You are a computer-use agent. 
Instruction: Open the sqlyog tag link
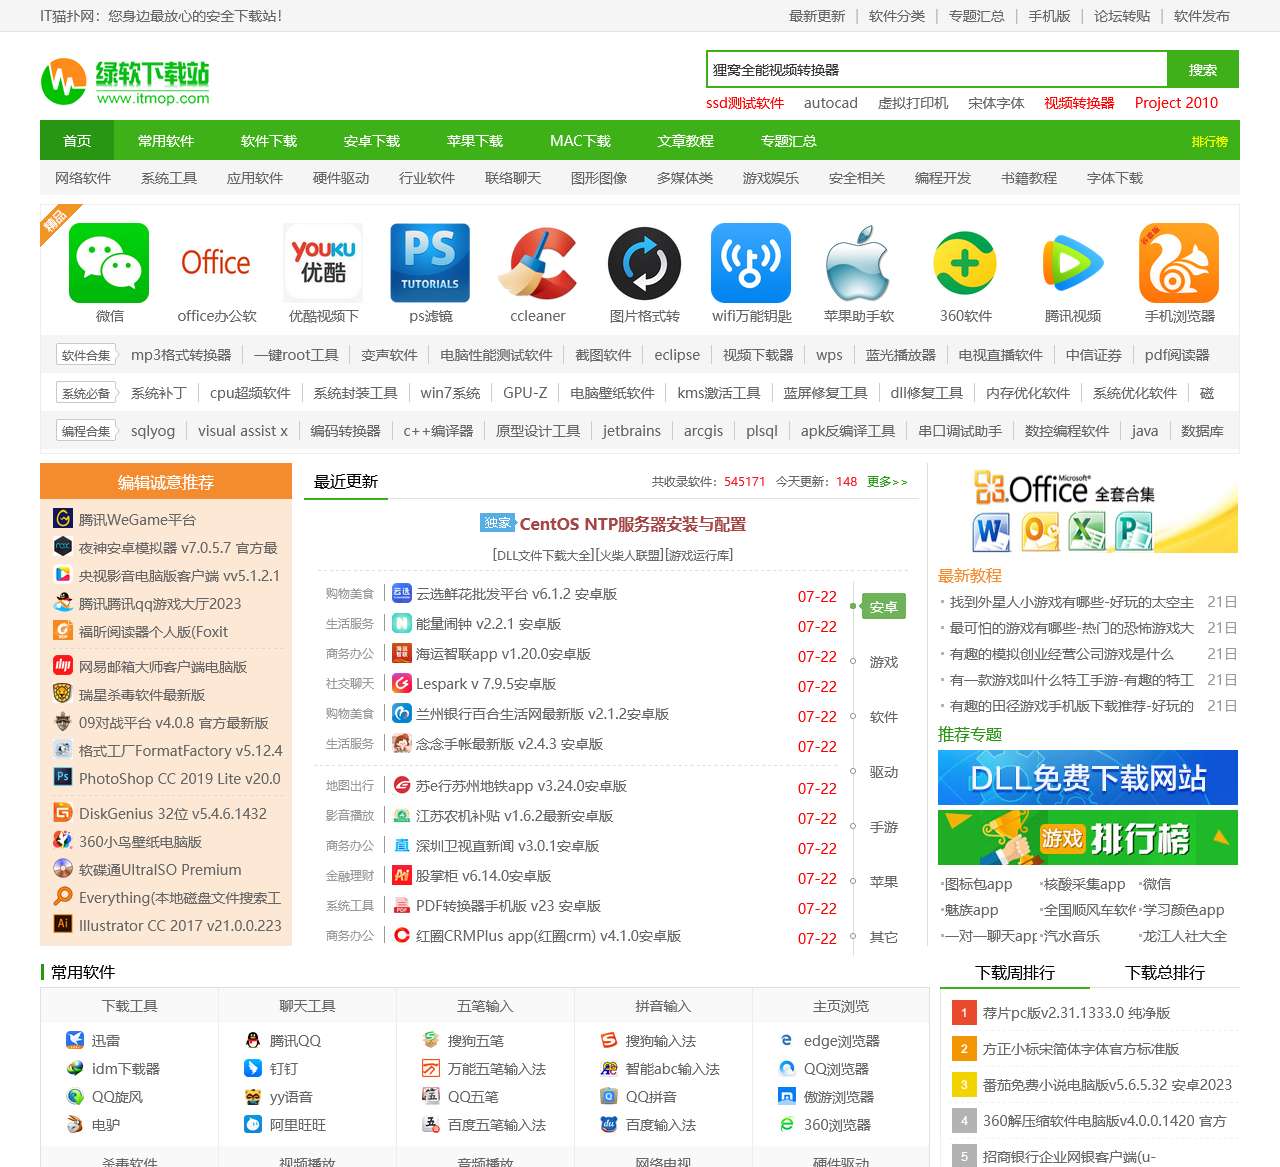[153, 431]
